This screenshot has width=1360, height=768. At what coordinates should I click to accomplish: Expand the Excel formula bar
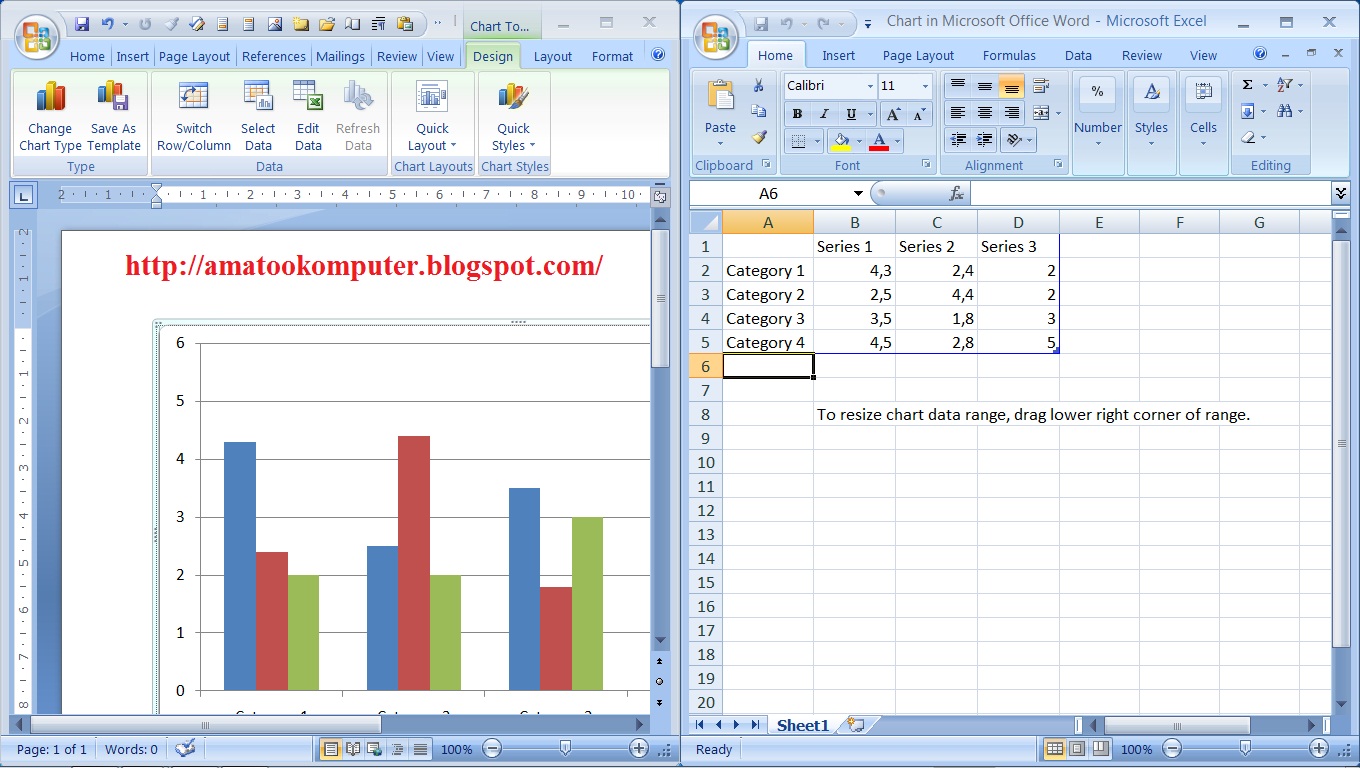coord(1341,193)
